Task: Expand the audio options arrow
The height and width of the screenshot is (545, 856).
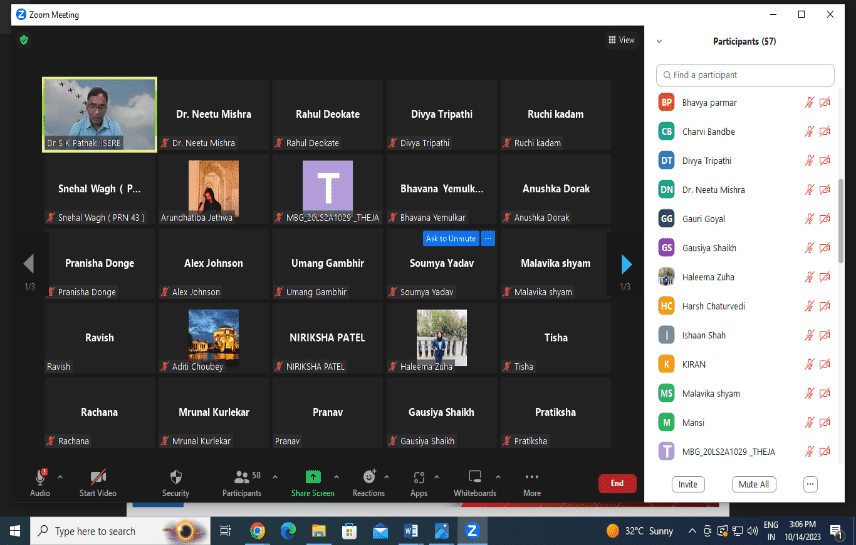Action: click(60, 477)
